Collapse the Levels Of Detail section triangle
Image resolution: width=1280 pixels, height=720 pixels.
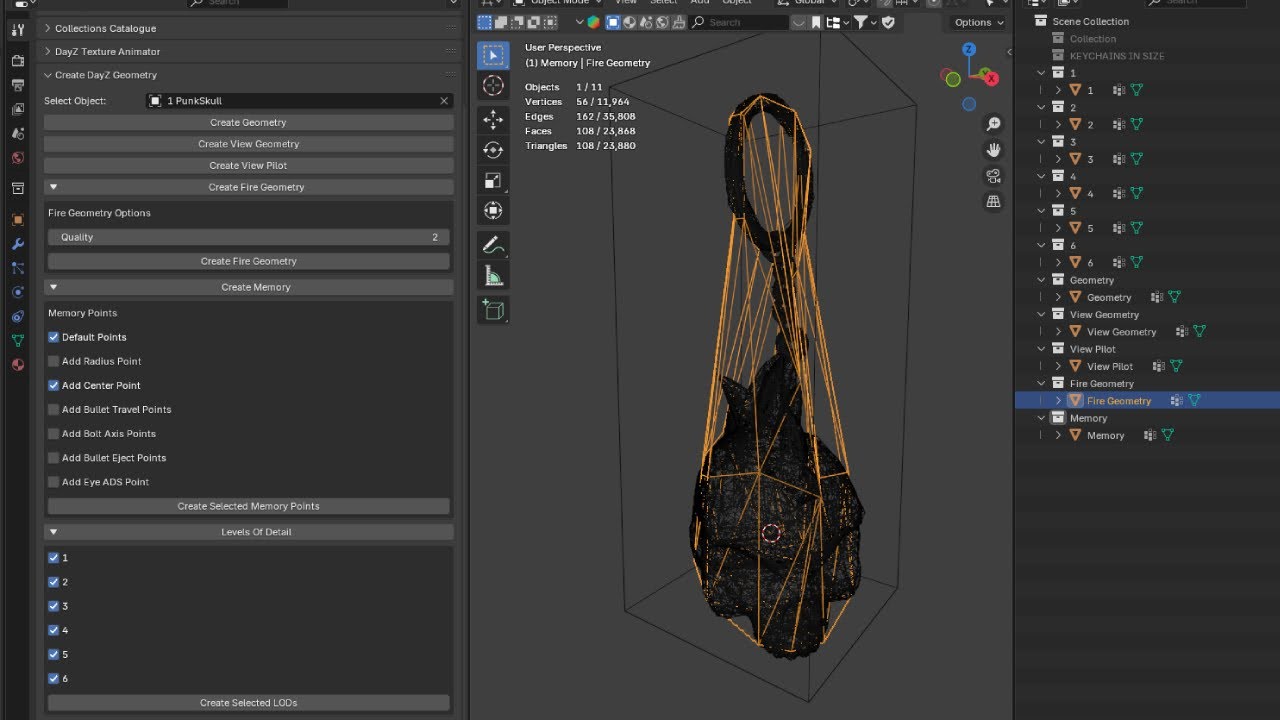coord(54,532)
